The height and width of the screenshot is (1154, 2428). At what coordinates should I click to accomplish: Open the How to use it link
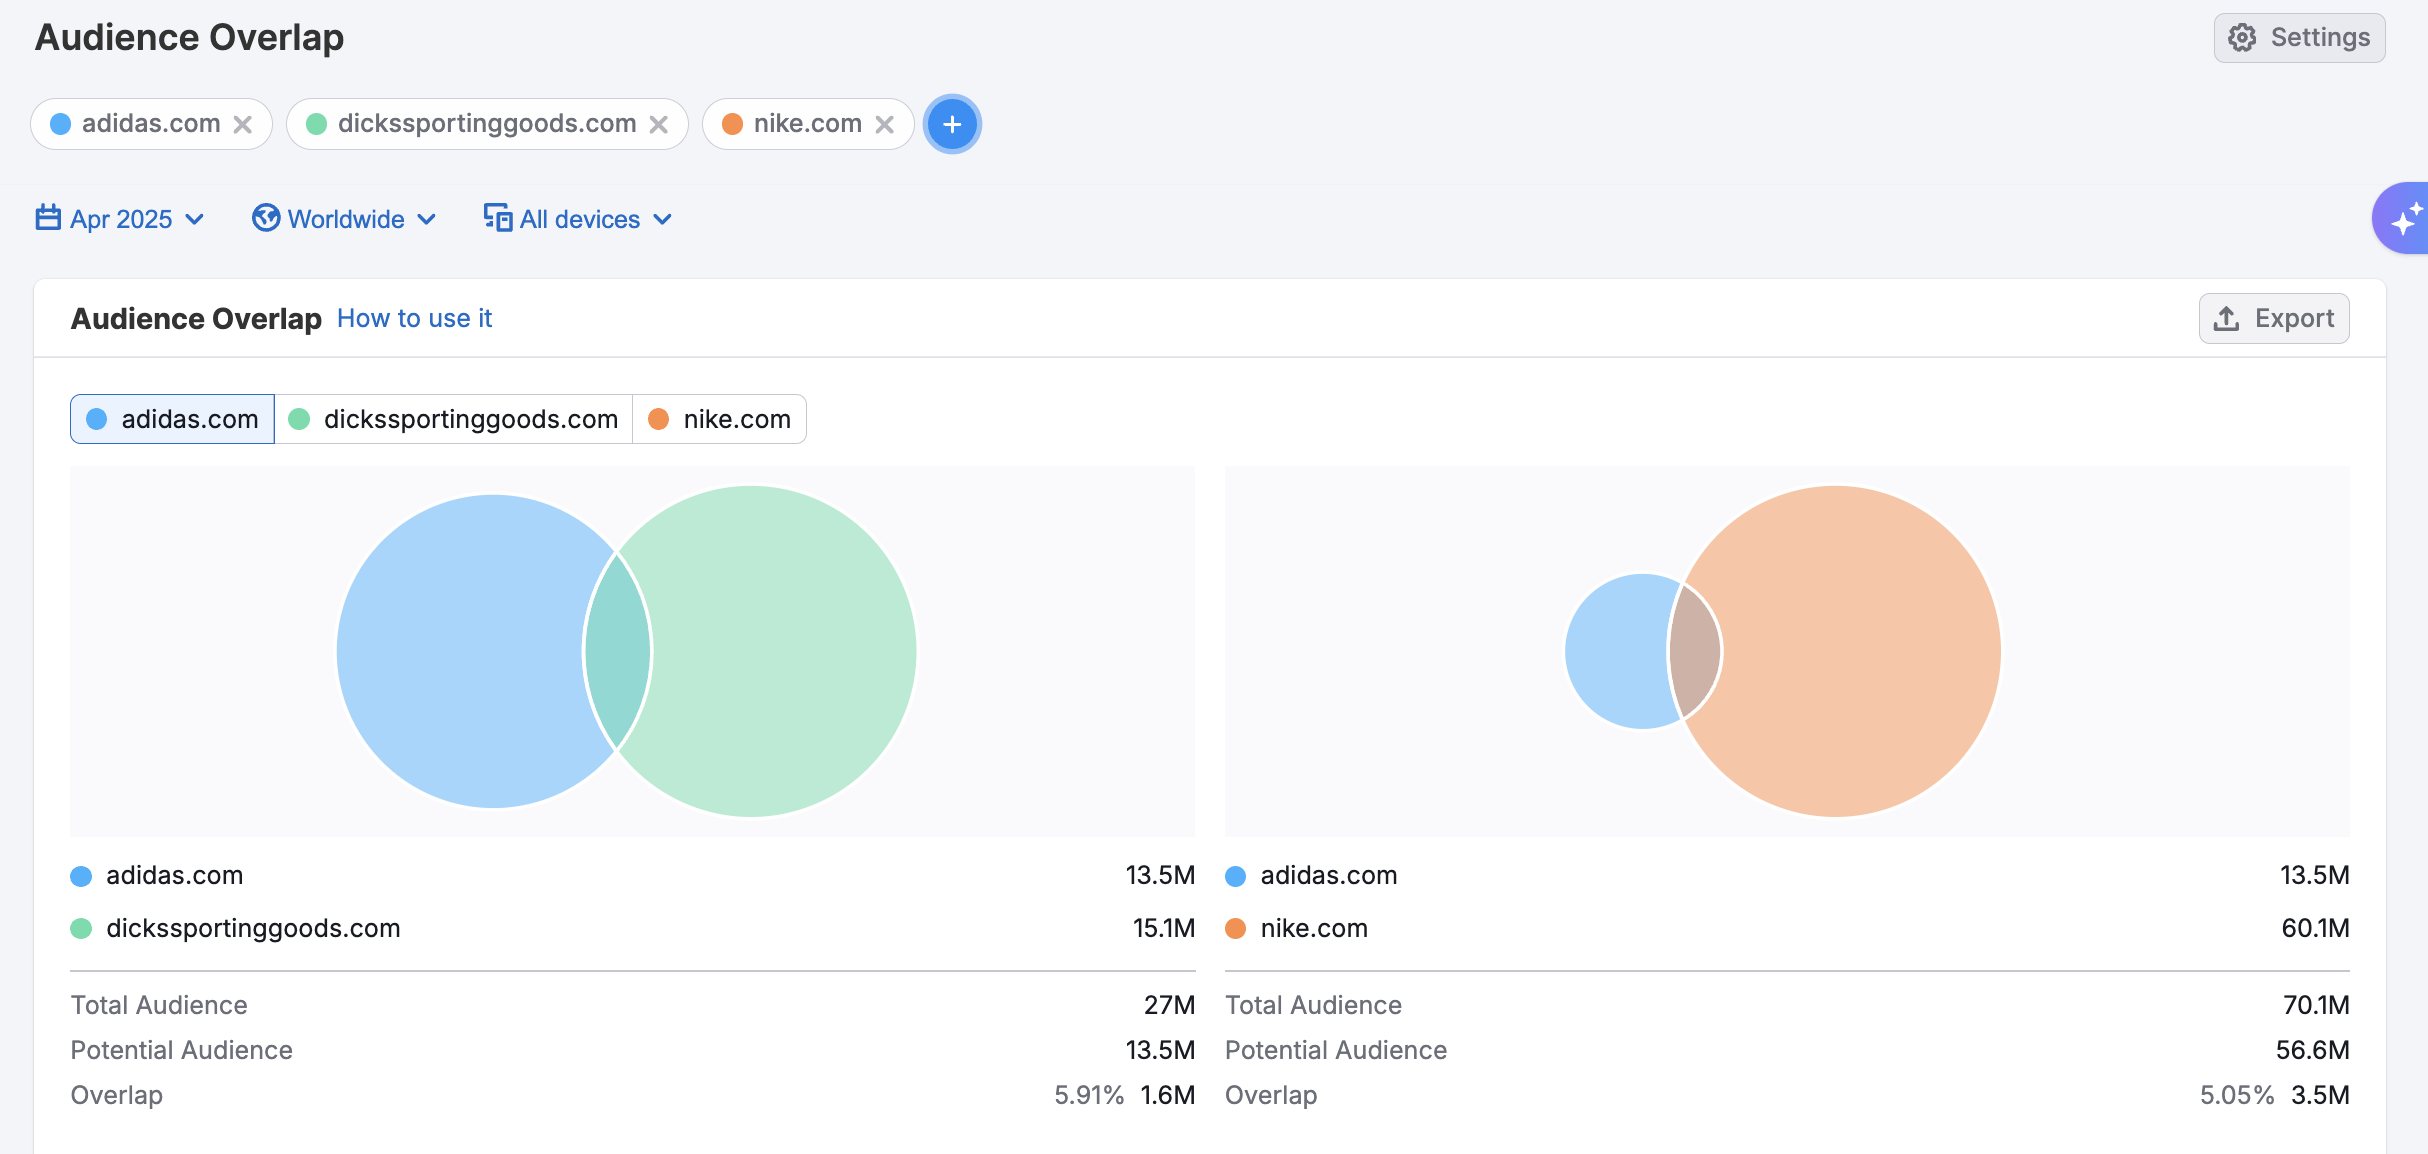pyautogui.click(x=414, y=318)
